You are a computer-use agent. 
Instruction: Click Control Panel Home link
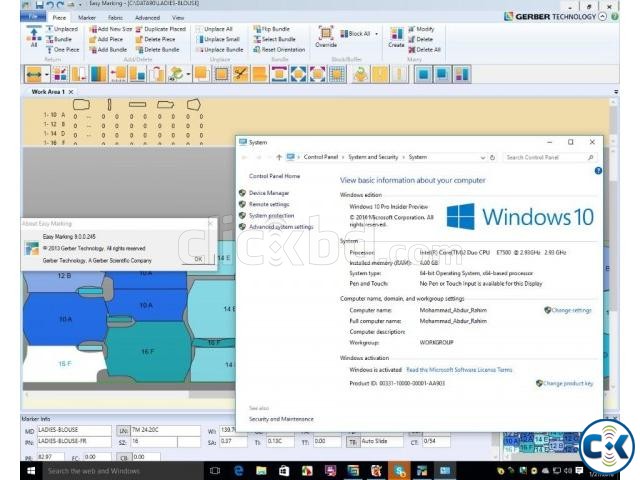(274, 176)
